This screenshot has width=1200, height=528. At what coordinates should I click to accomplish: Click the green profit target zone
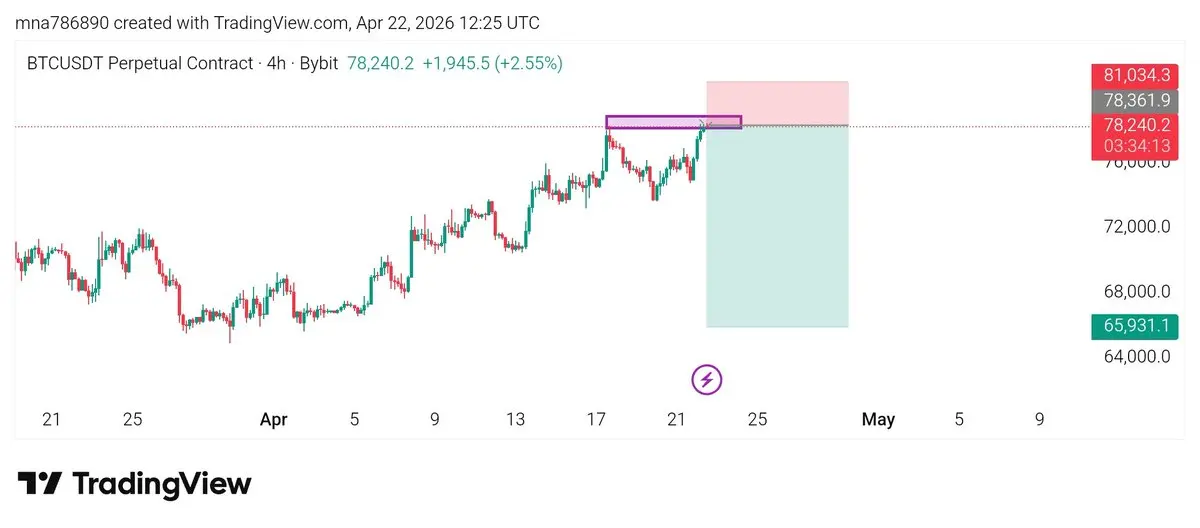pos(778,226)
